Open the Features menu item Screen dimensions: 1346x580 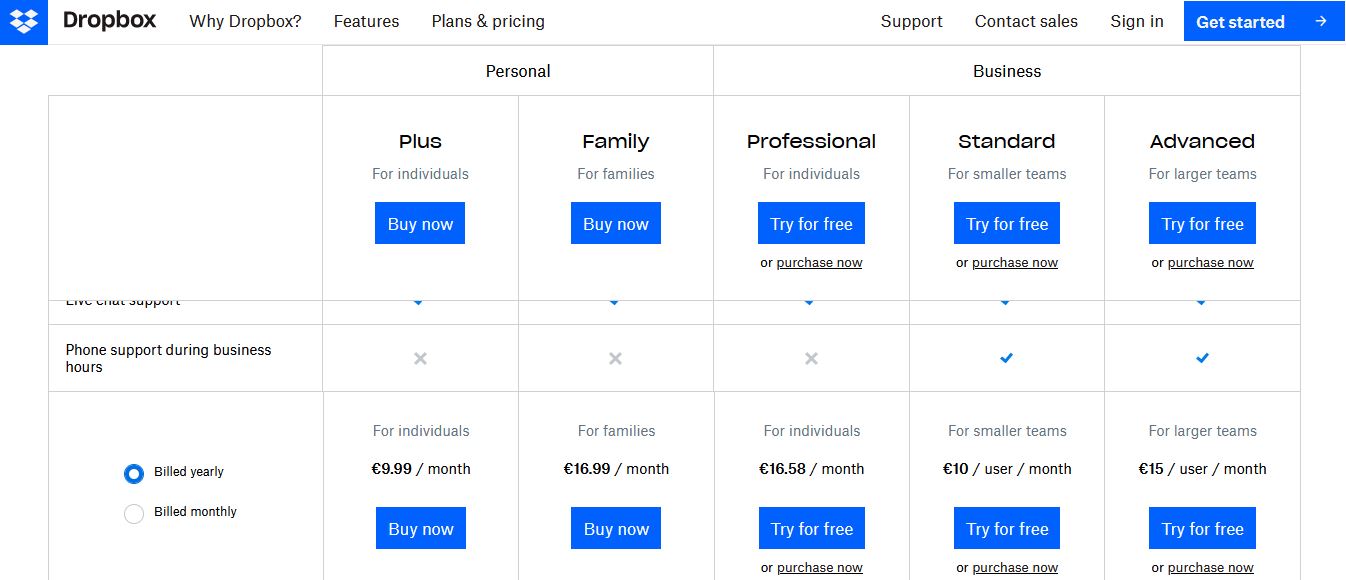coord(366,21)
